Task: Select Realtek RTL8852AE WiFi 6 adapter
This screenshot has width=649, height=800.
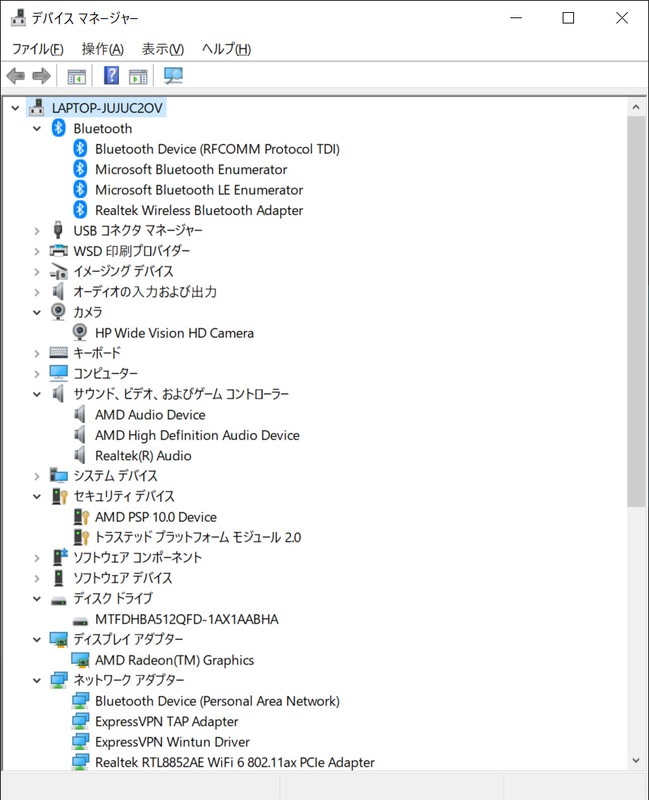Action: pos(235,762)
